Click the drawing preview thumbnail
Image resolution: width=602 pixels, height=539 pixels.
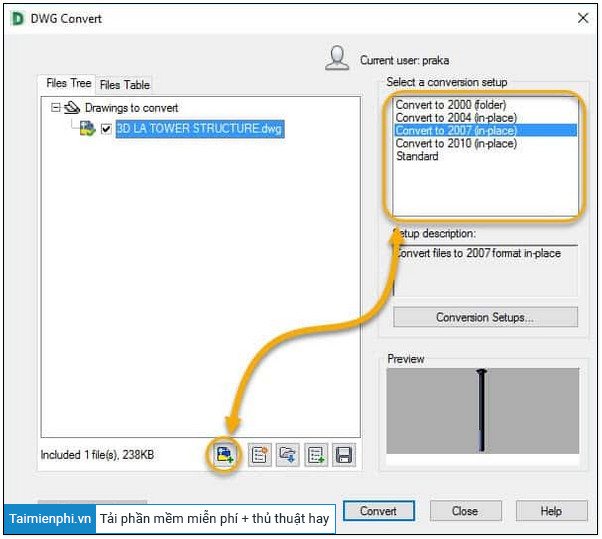coord(483,411)
